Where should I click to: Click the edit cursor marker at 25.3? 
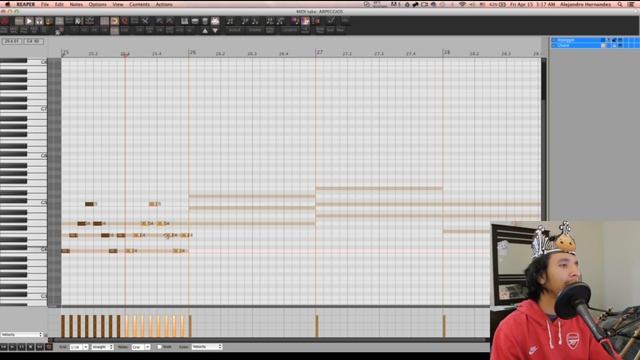tap(125, 54)
